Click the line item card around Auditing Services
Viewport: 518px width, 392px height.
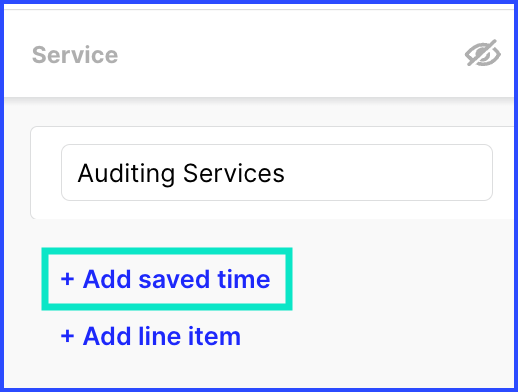[272, 173]
